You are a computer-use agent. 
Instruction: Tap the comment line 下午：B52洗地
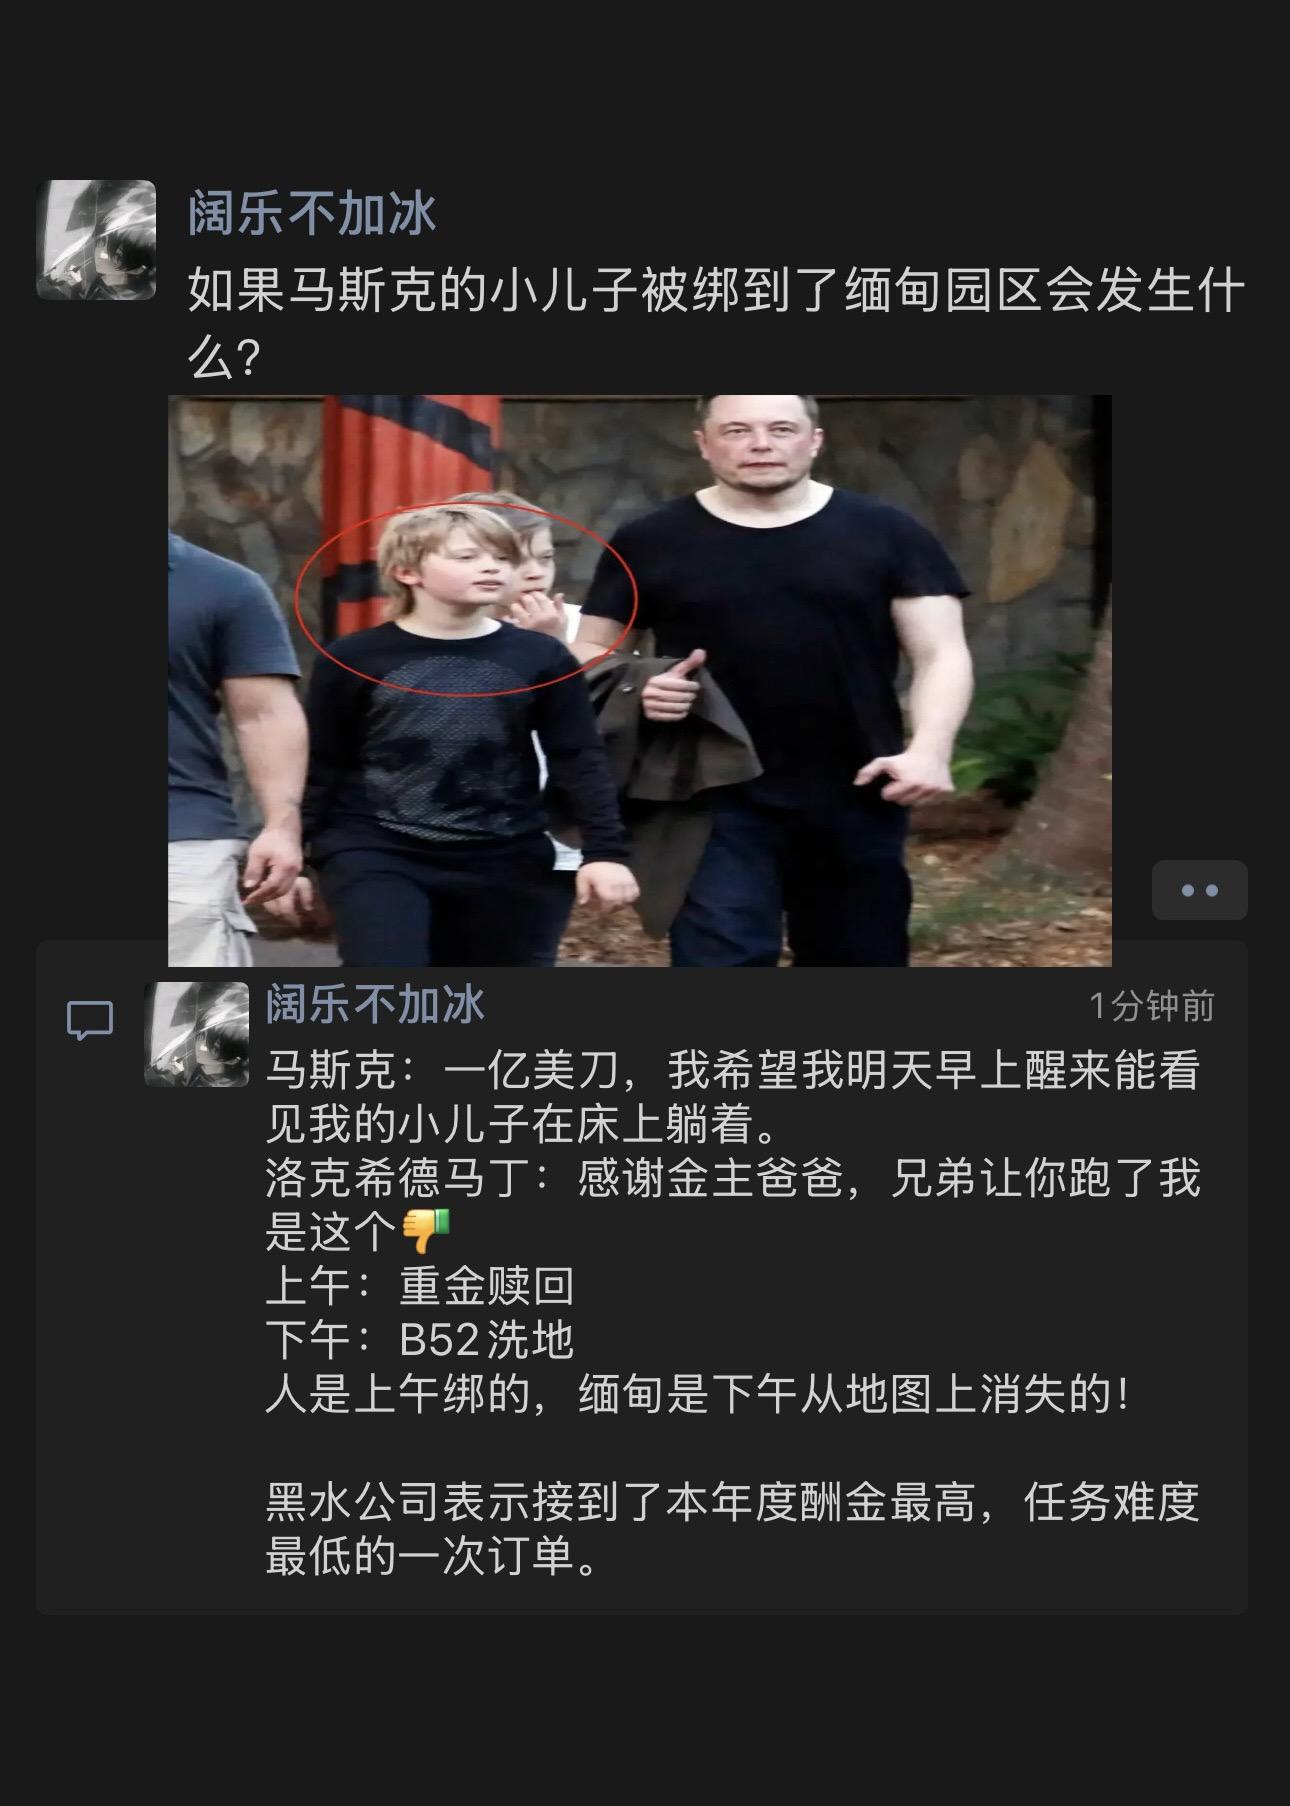click(x=420, y=1340)
